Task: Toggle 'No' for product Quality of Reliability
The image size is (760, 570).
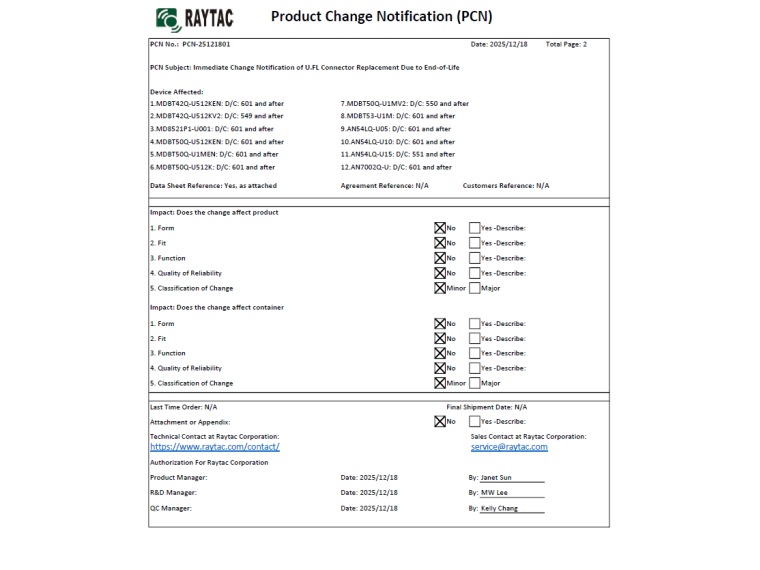Action: tap(440, 273)
